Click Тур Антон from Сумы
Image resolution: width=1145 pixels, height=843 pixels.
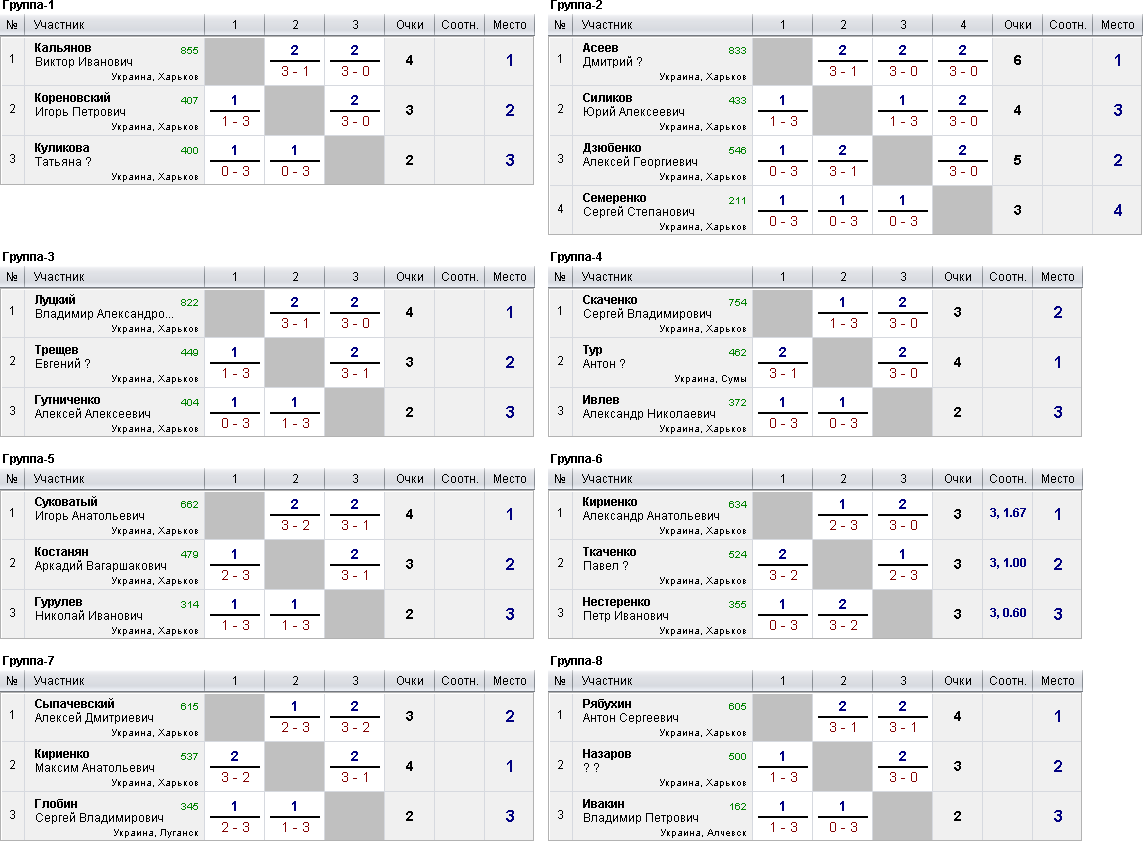[603, 356]
